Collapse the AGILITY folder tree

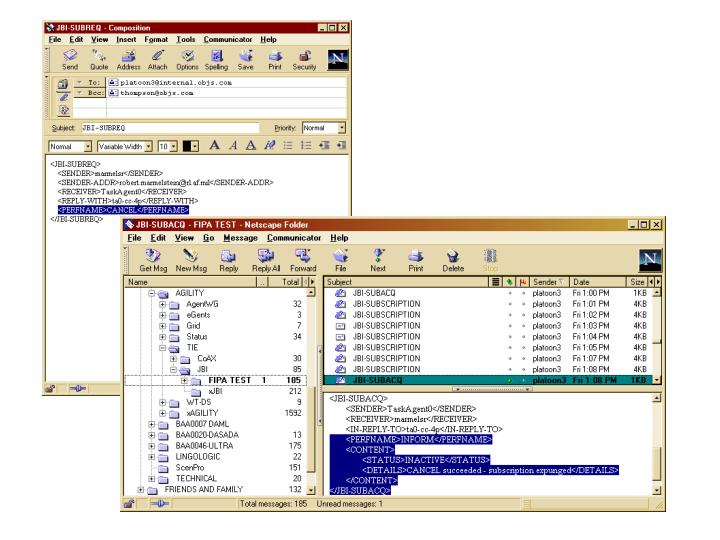pyautogui.click(x=152, y=293)
